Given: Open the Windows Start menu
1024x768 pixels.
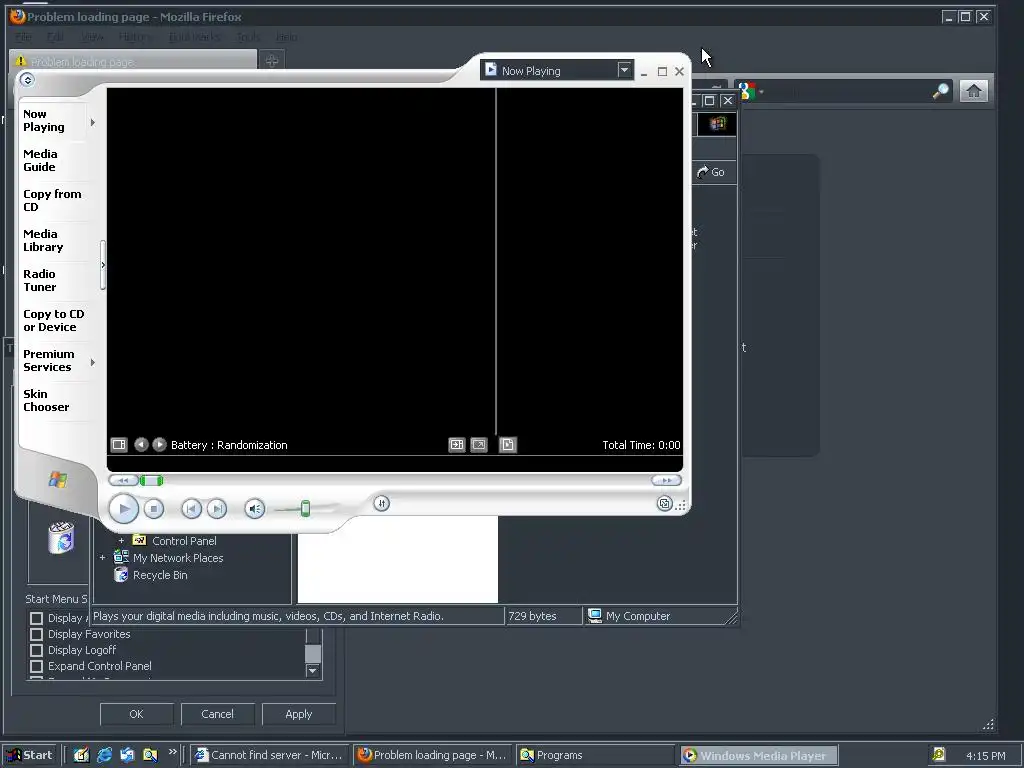Looking at the screenshot, I should [x=29, y=755].
